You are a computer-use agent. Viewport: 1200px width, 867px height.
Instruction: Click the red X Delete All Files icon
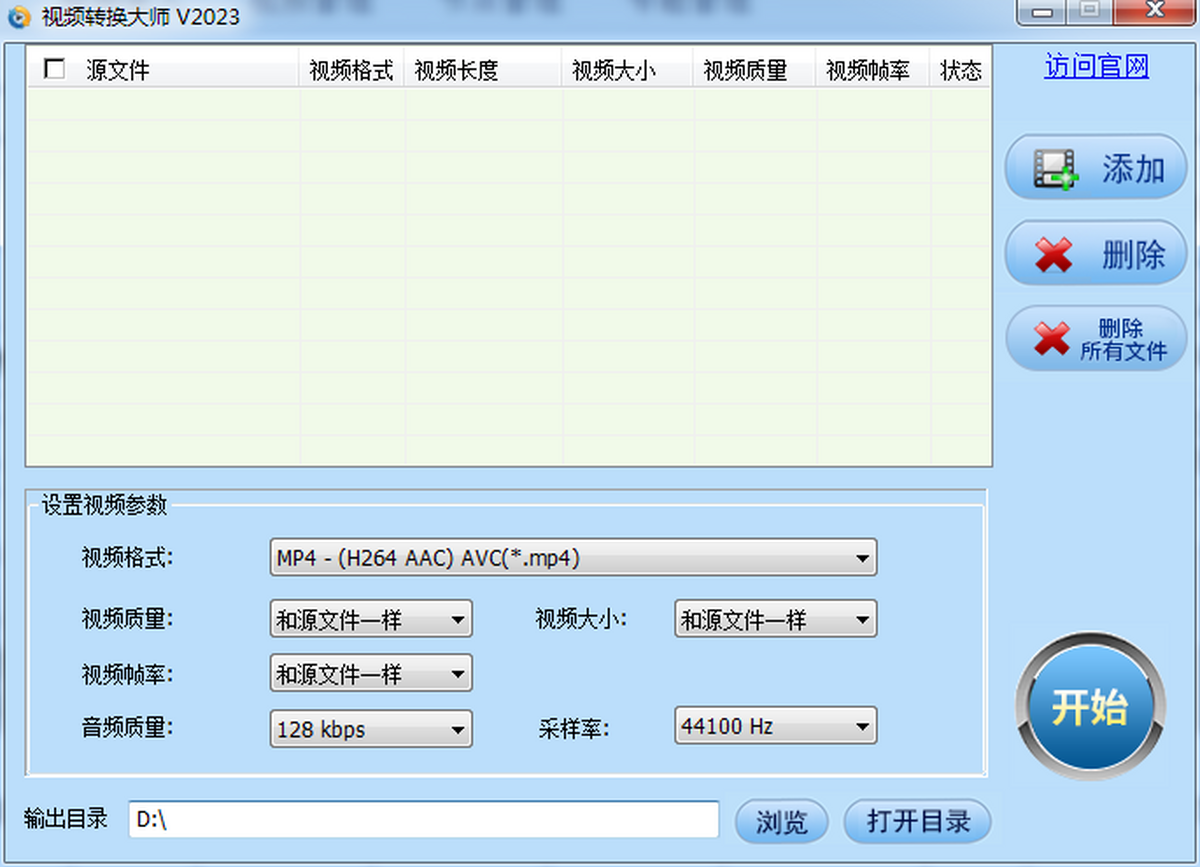click(1051, 339)
